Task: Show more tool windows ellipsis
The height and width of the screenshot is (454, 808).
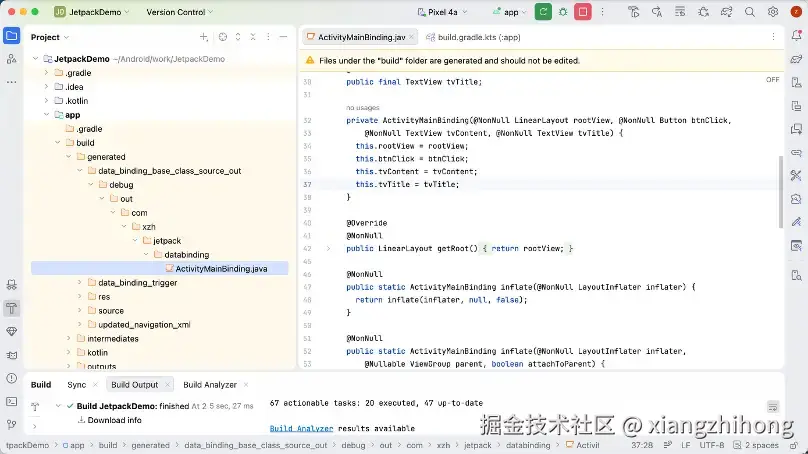Action: 11,82
